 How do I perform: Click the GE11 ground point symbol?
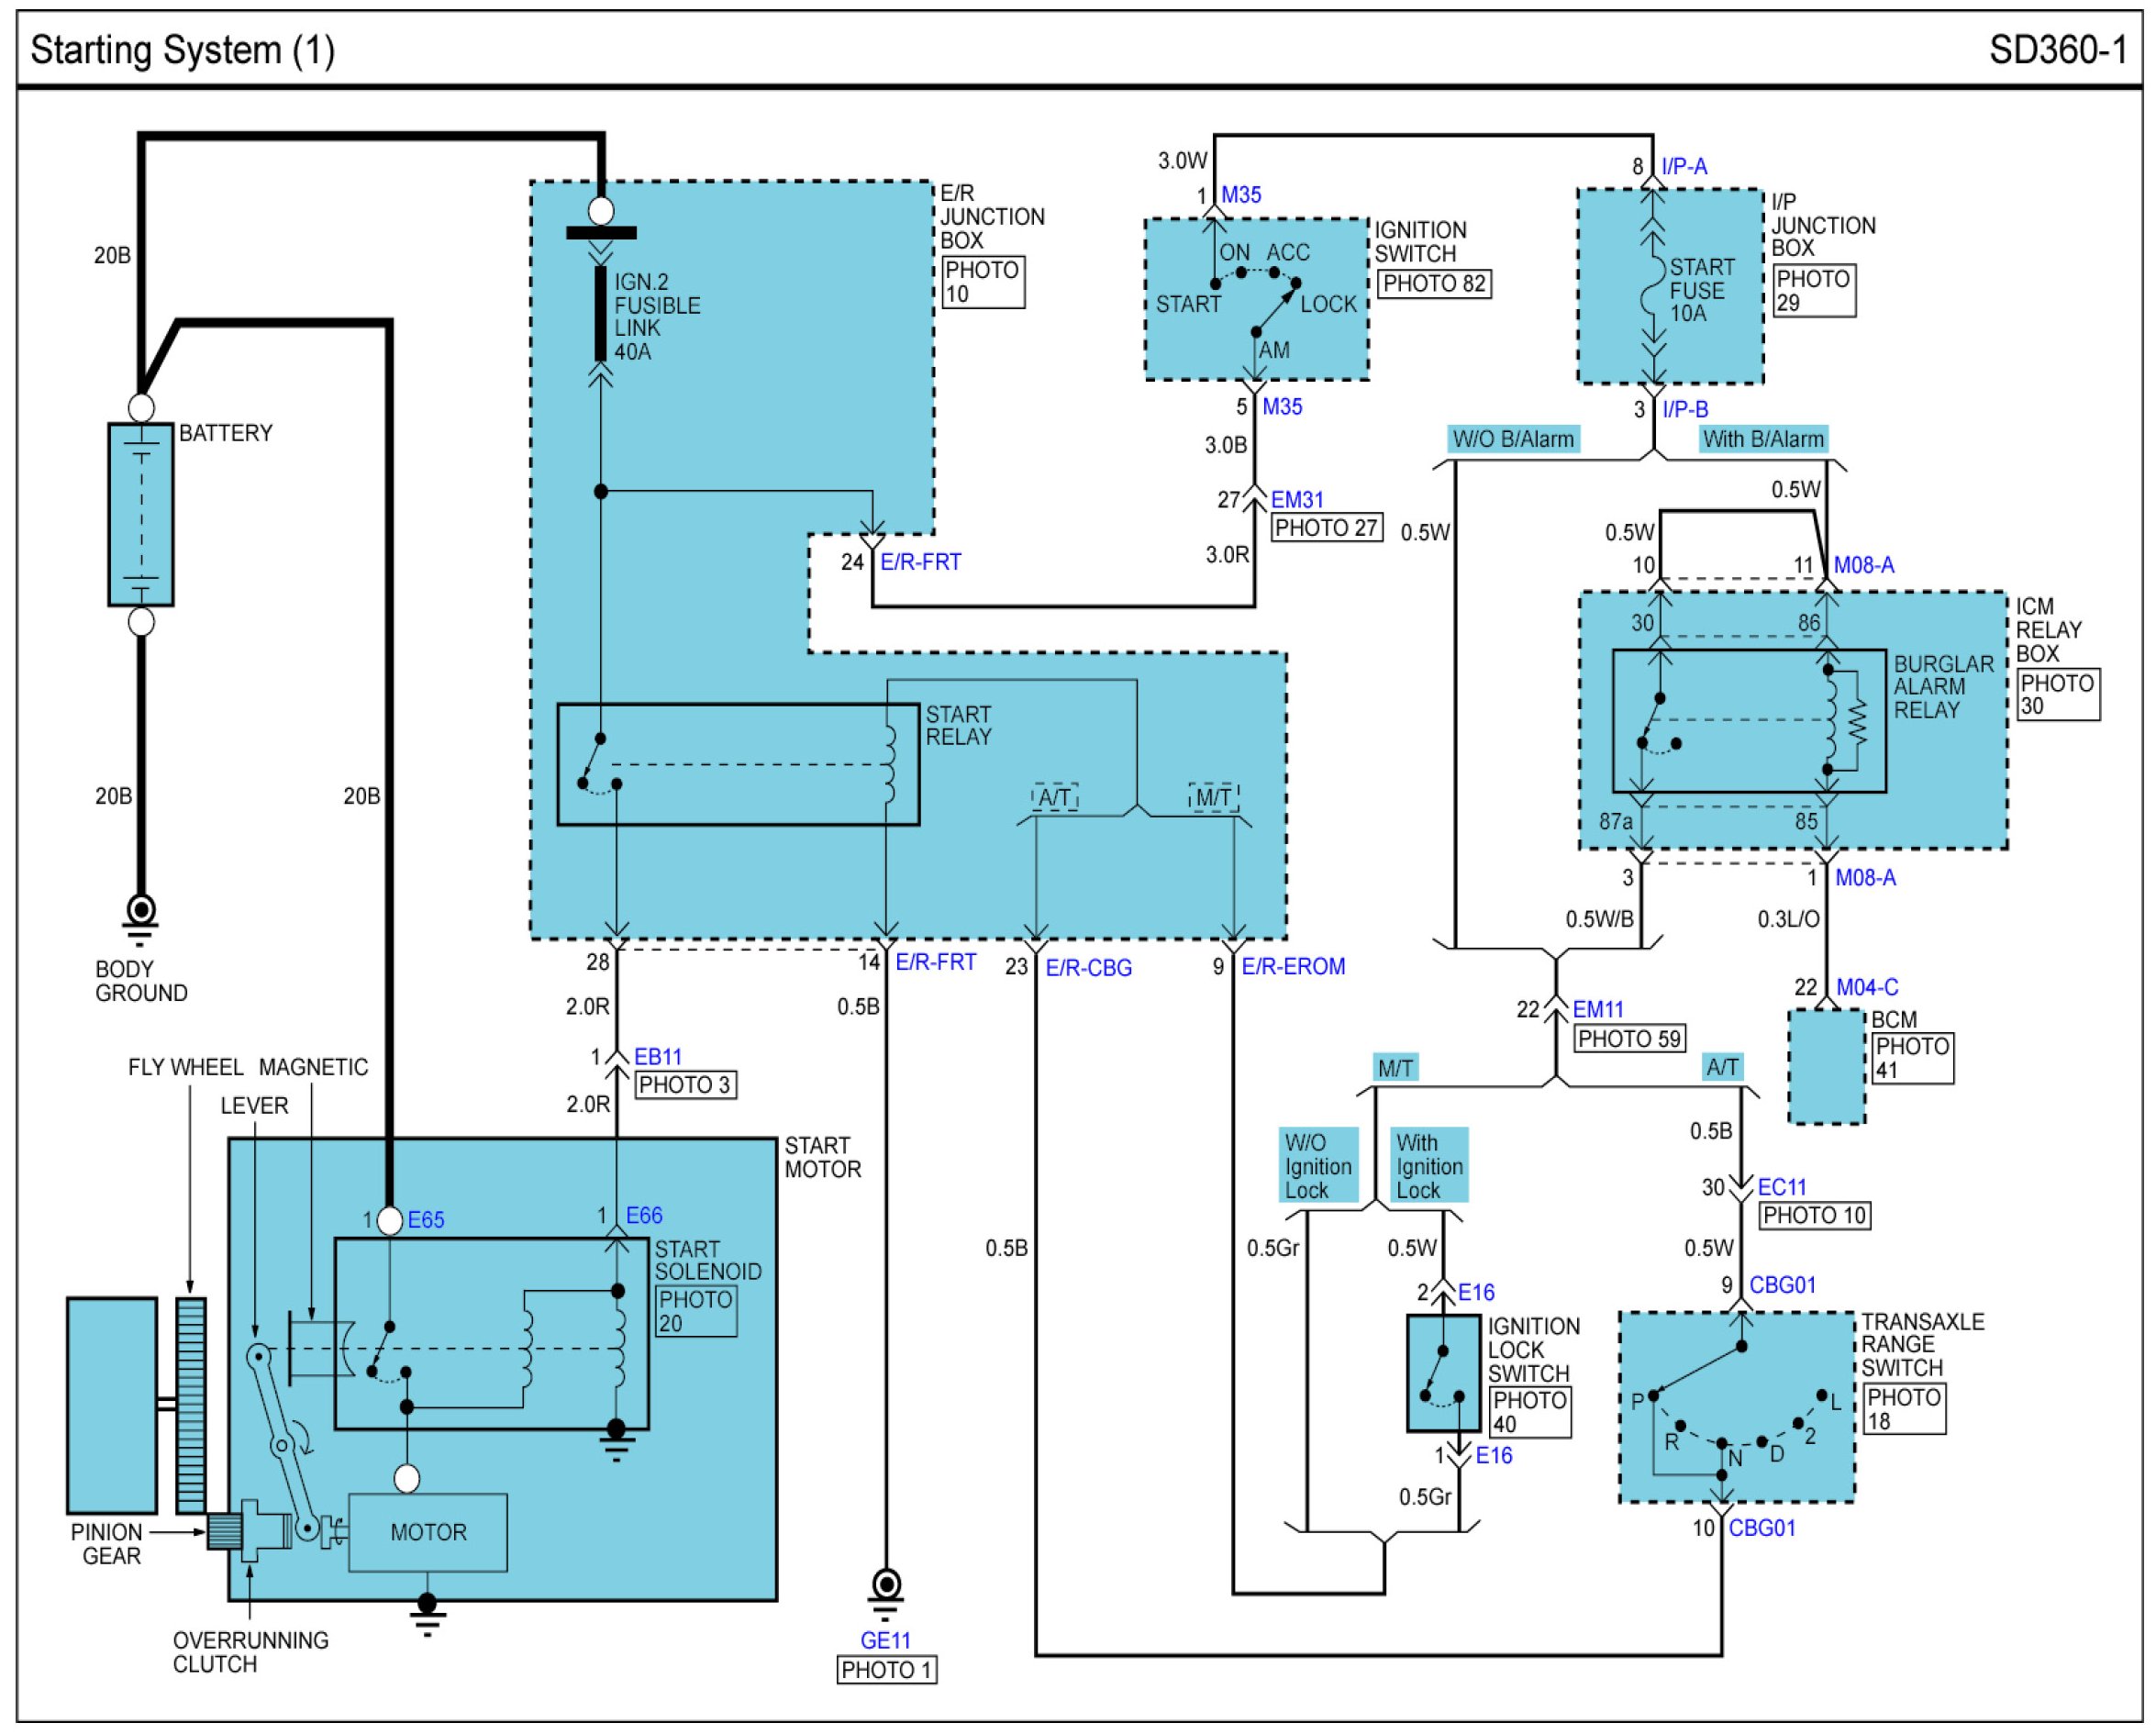(x=886, y=1589)
